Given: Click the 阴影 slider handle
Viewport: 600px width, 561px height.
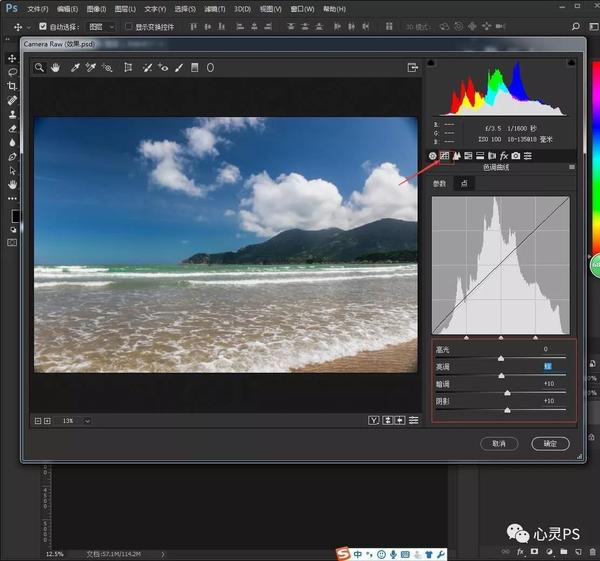Looking at the screenshot, I should tap(507, 410).
